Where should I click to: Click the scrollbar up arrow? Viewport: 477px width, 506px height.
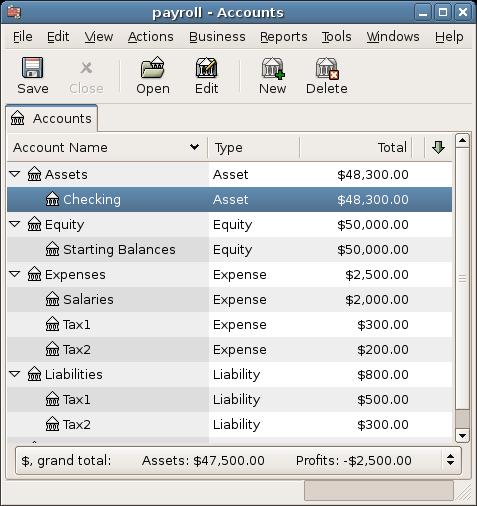pos(462,141)
